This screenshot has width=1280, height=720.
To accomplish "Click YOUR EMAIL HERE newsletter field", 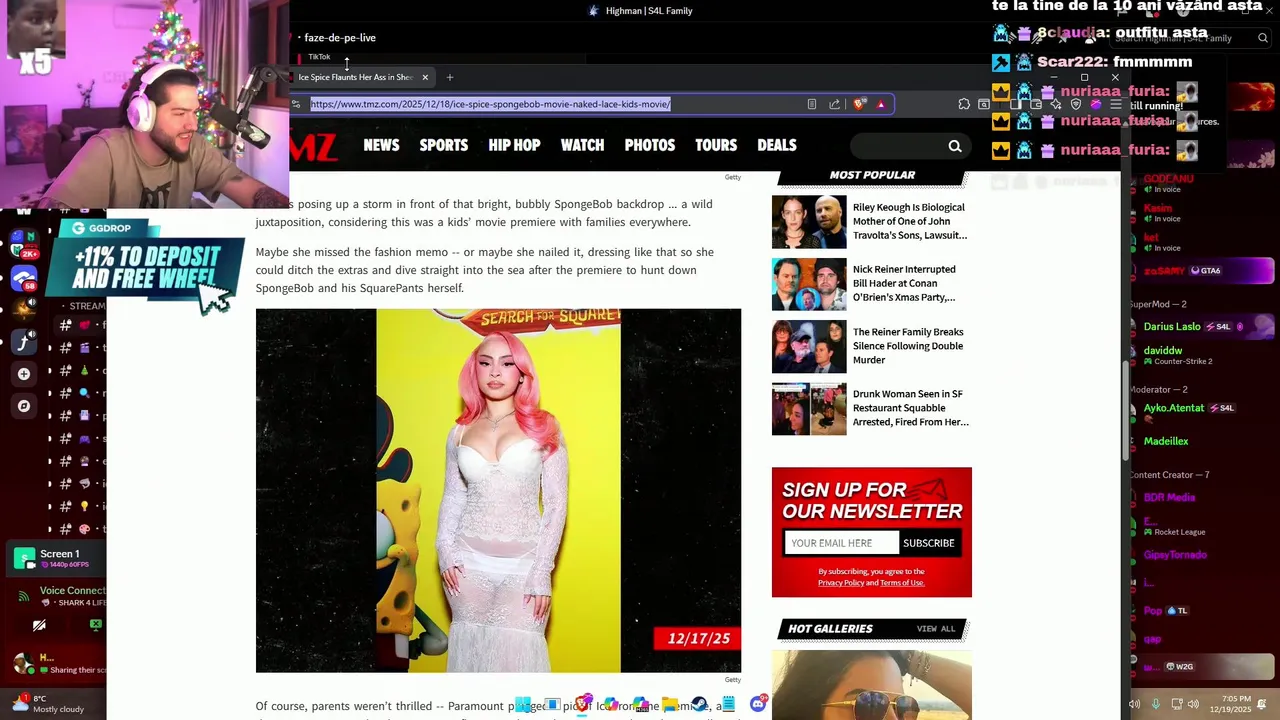I will pos(841,543).
